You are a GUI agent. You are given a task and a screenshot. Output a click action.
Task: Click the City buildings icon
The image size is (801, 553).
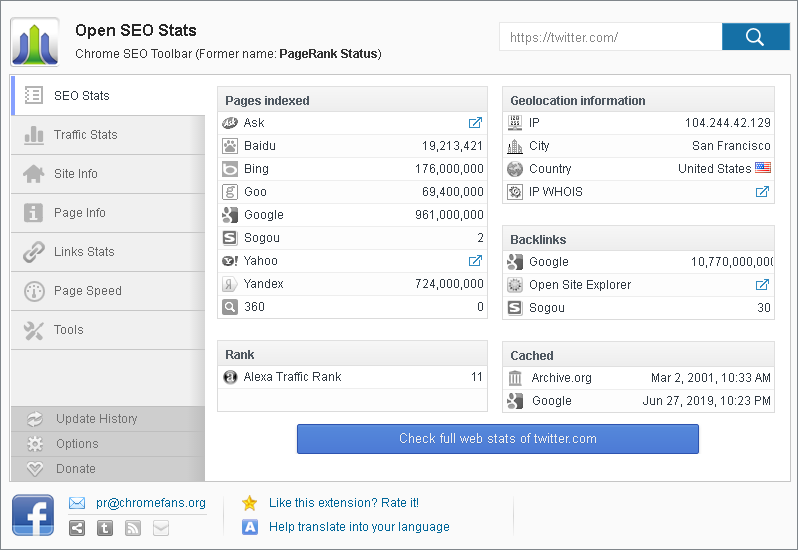(x=515, y=146)
